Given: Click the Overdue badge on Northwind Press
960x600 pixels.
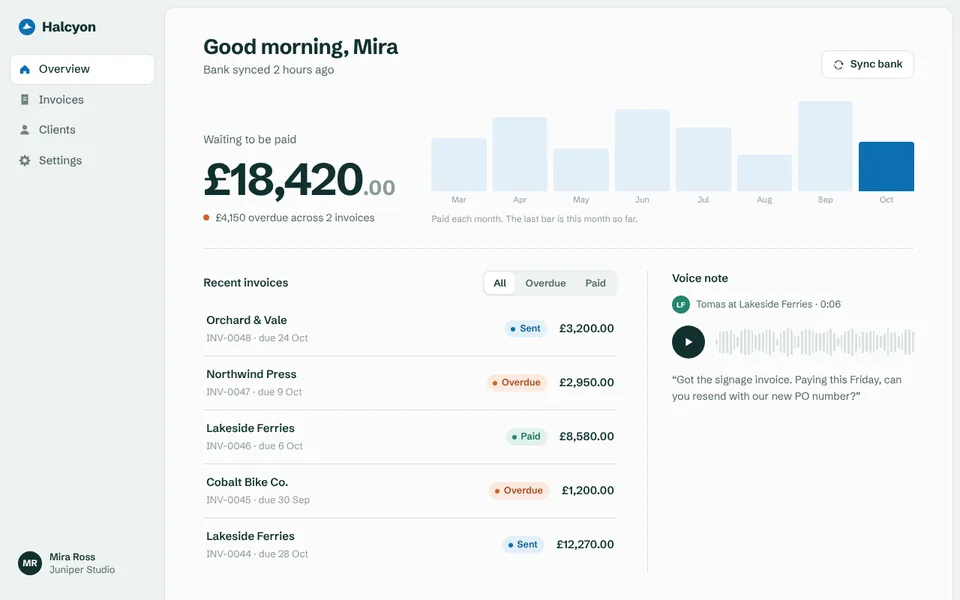Looking at the screenshot, I should pyautogui.click(x=517, y=383).
